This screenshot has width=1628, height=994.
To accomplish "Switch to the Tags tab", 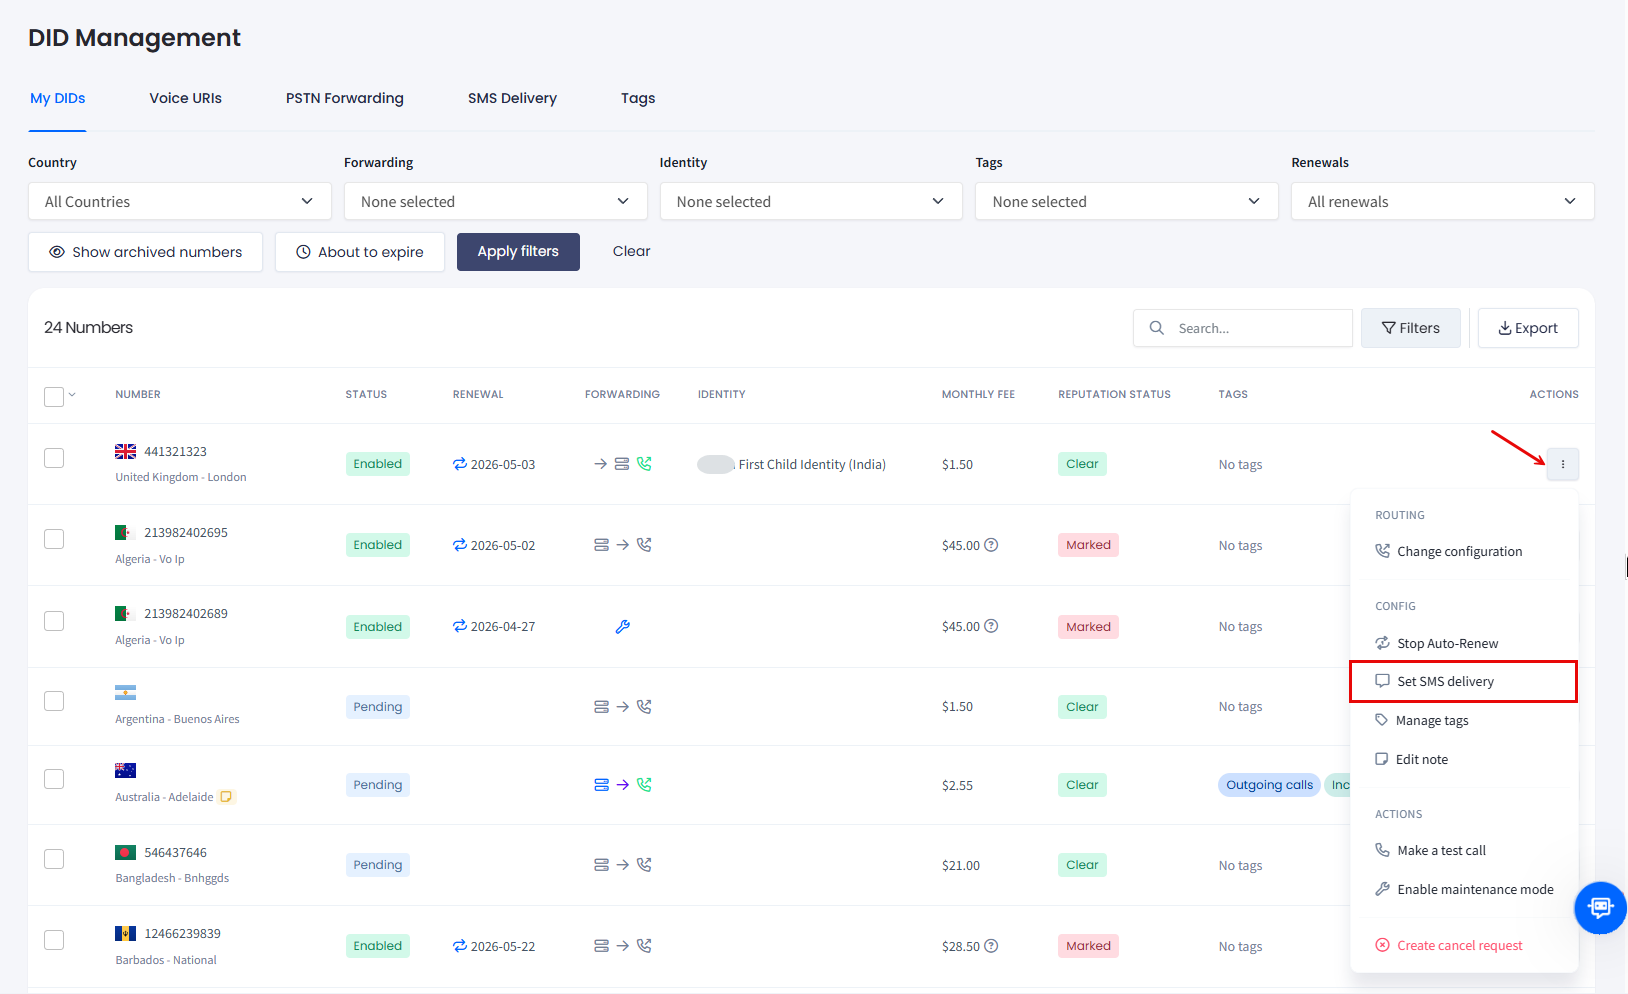I will pyautogui.click(x=638, y=98).
